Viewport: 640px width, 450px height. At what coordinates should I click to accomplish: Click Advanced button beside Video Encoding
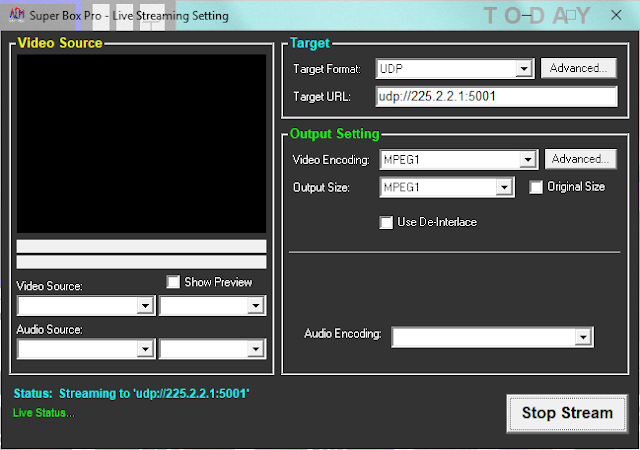(x=580, y=159)
